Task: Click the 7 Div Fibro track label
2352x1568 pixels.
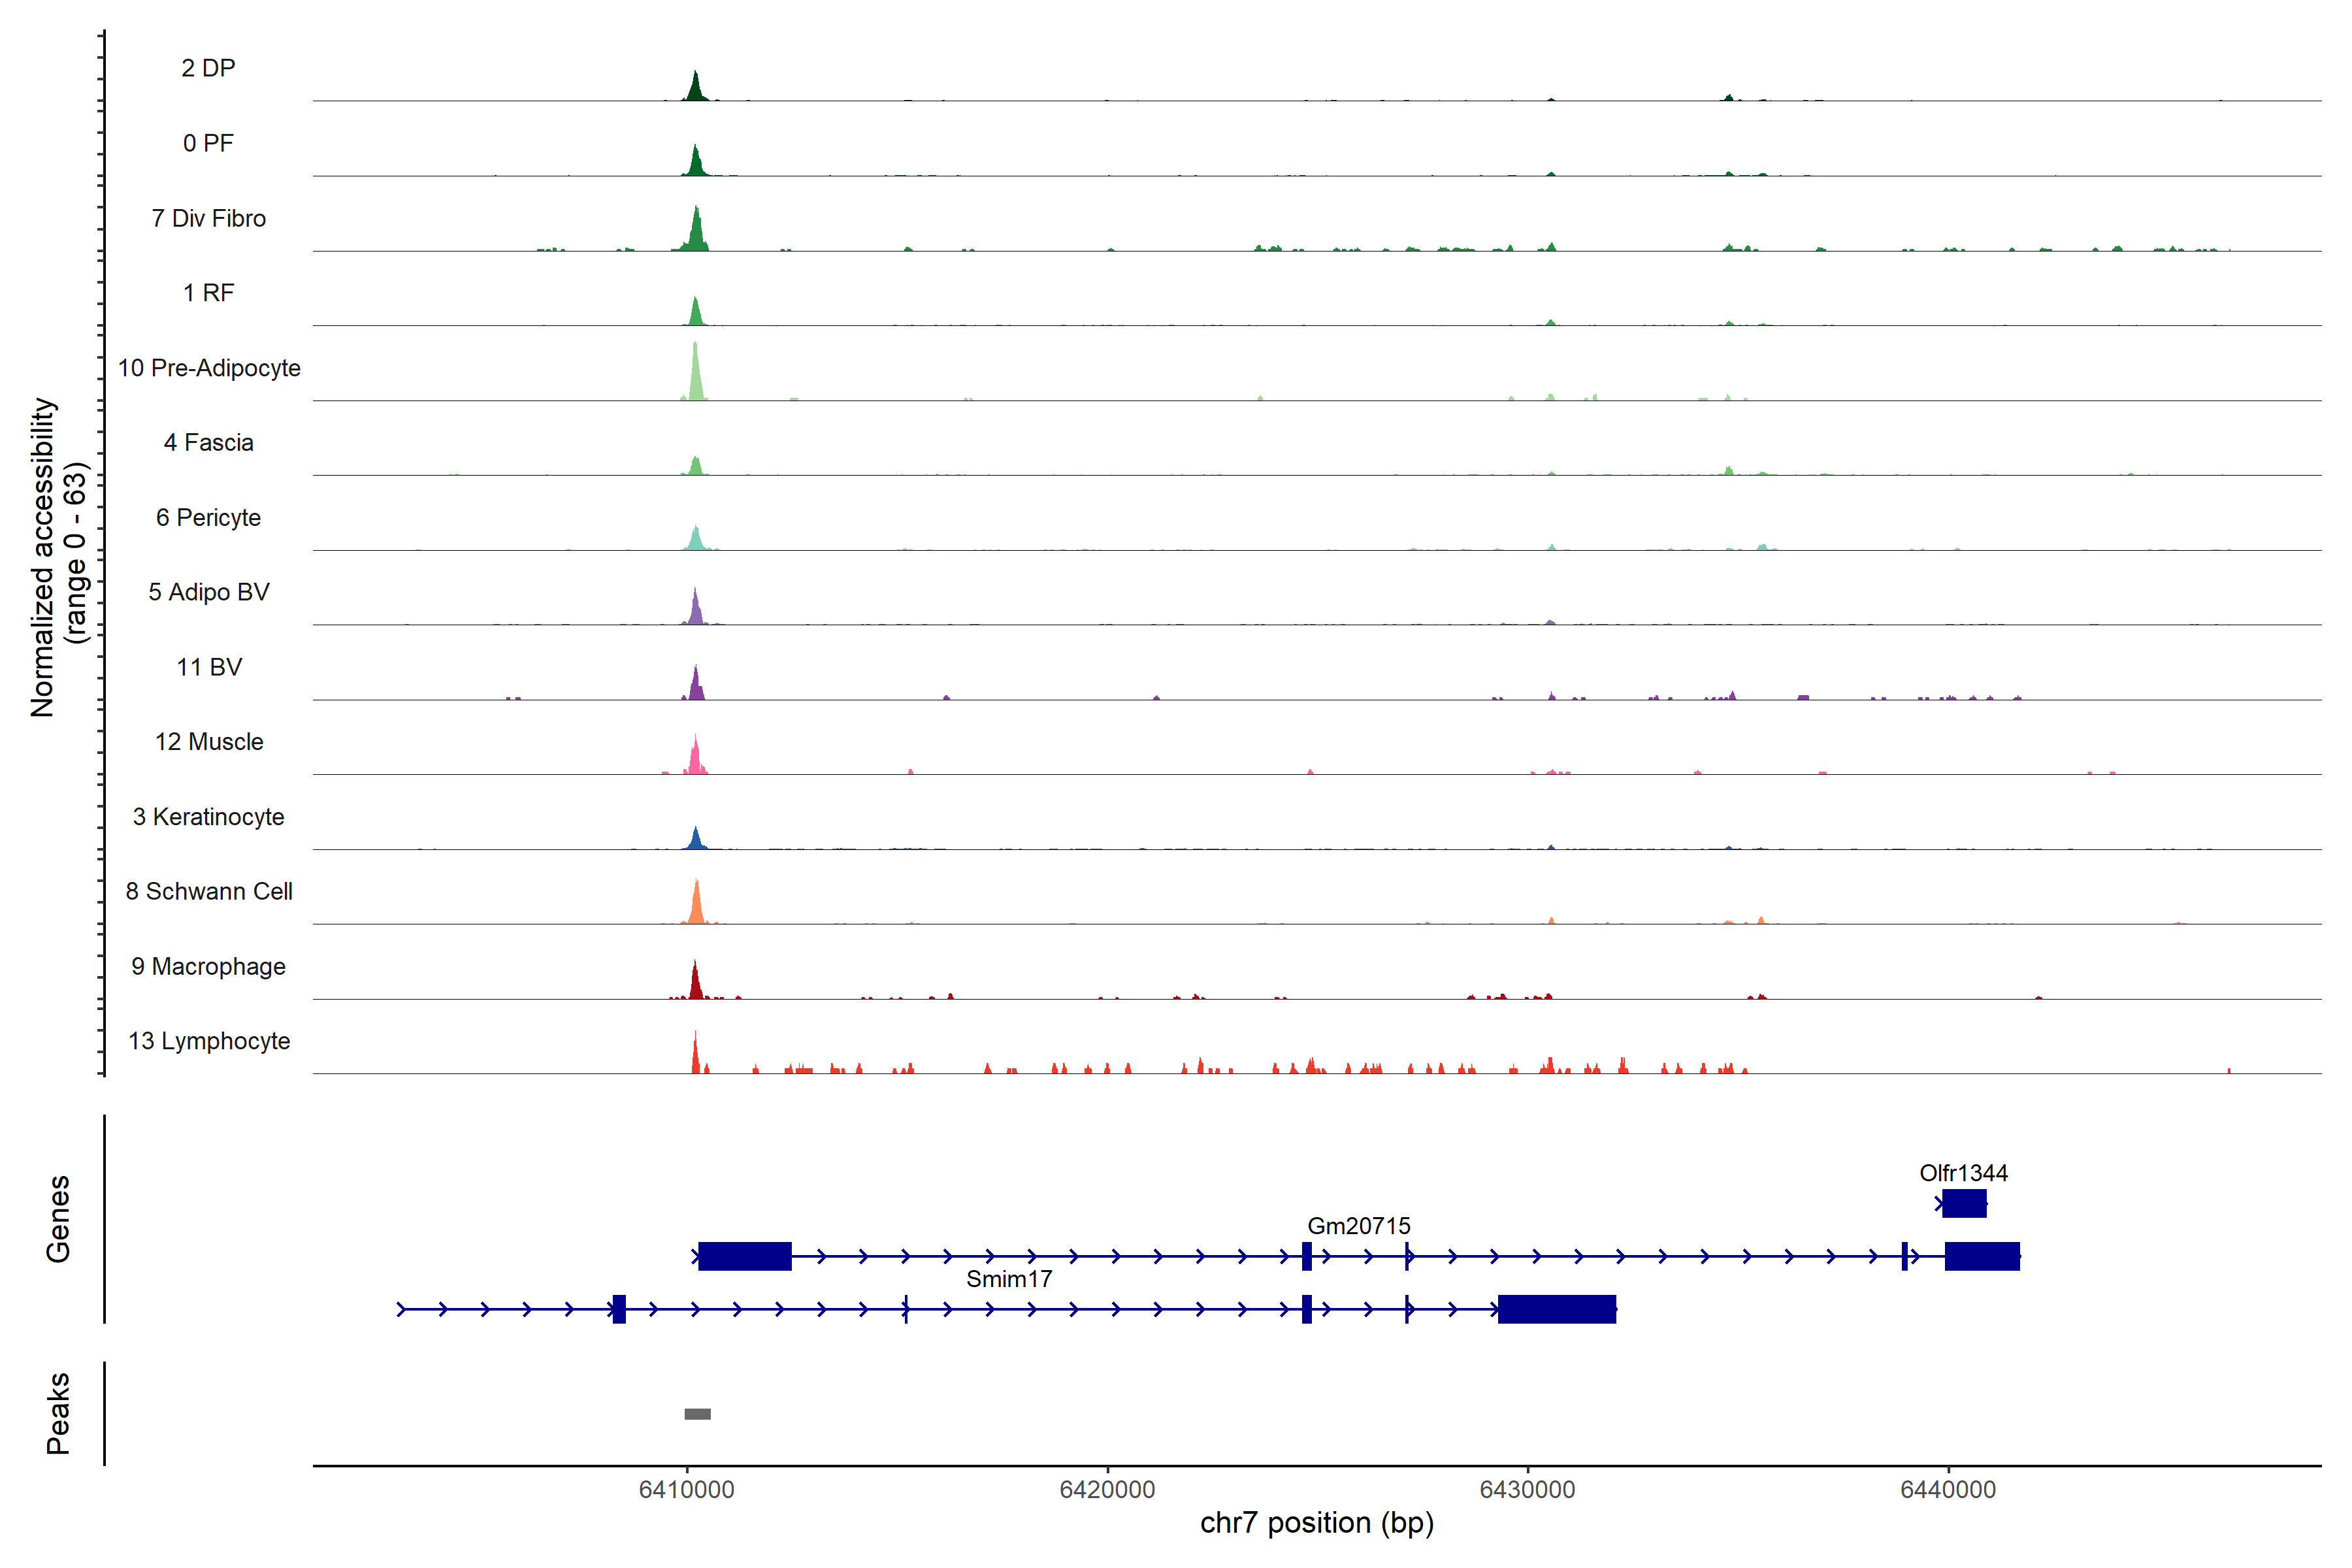Action: pos(208,218)
